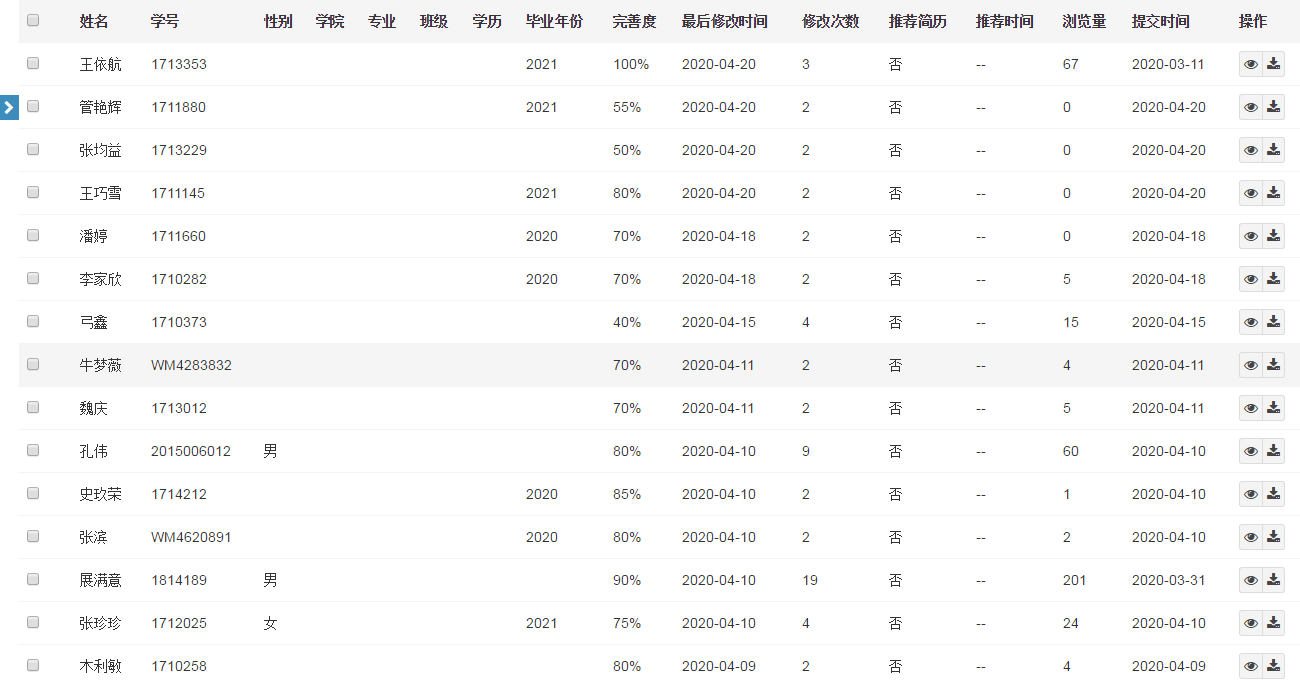Viewport: 1300px width, 685px height.
Task: Download resume of 牛梦薇
Action: pyautogui.click(x=1273, y=365)
